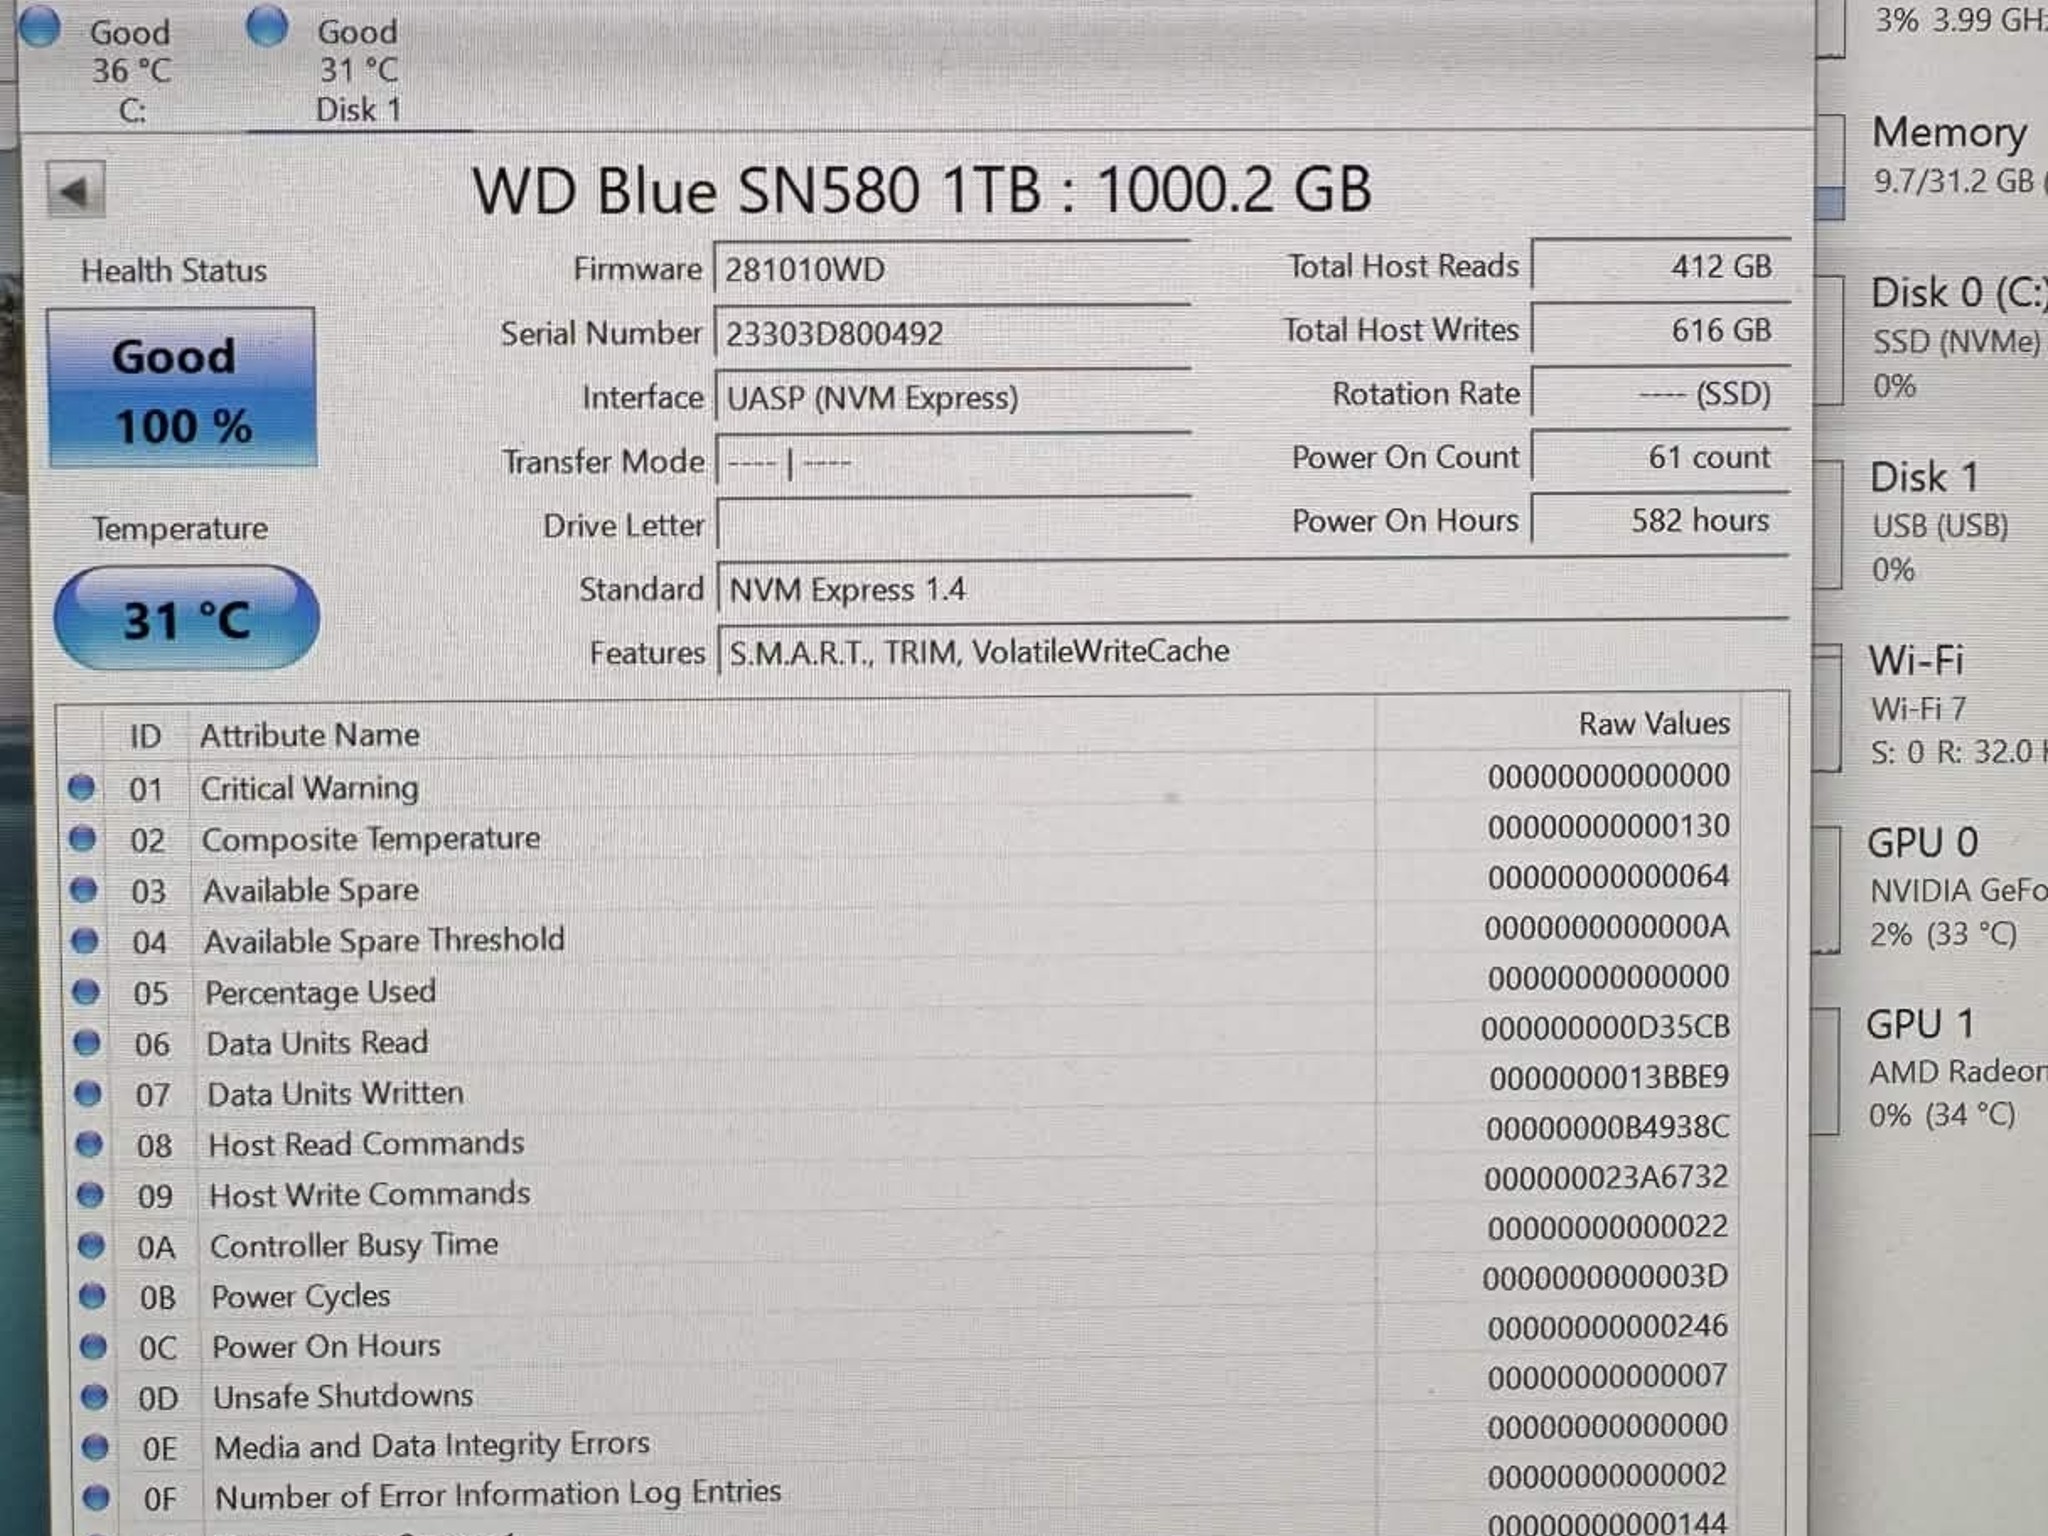Click the status dot for Available Spare row 03

[84, 889]
